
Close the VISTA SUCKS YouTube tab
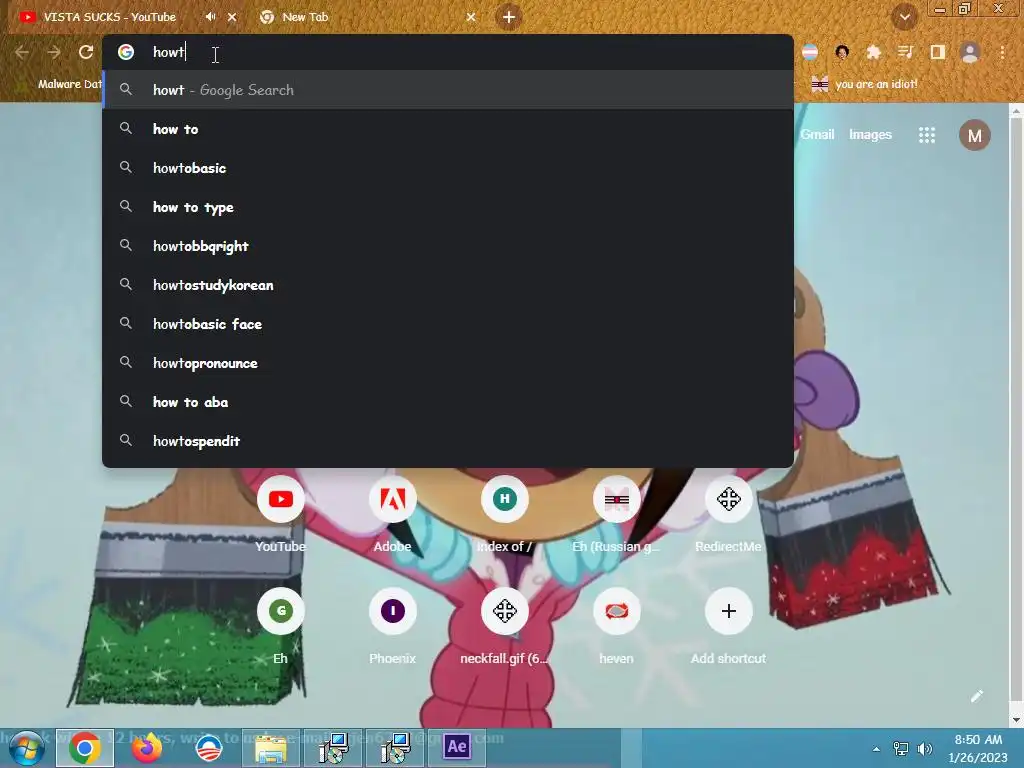(232, 17)
